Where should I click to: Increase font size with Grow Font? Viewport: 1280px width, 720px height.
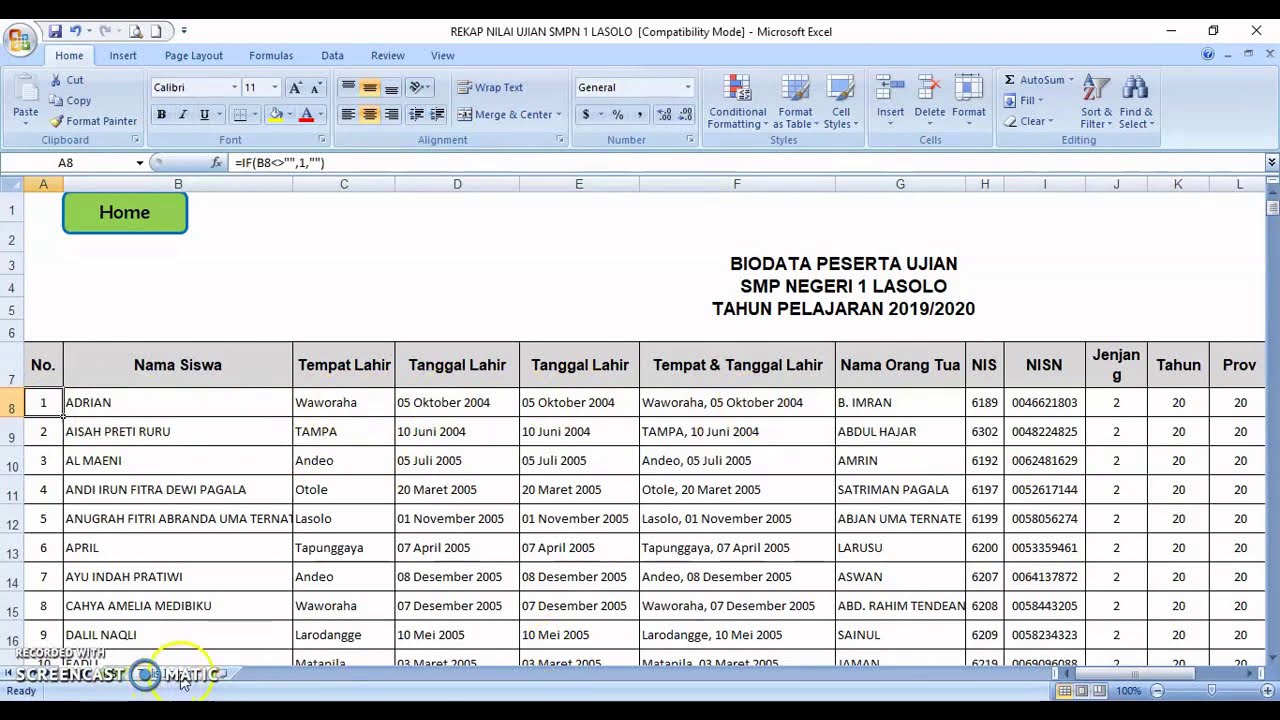point(294,88)
